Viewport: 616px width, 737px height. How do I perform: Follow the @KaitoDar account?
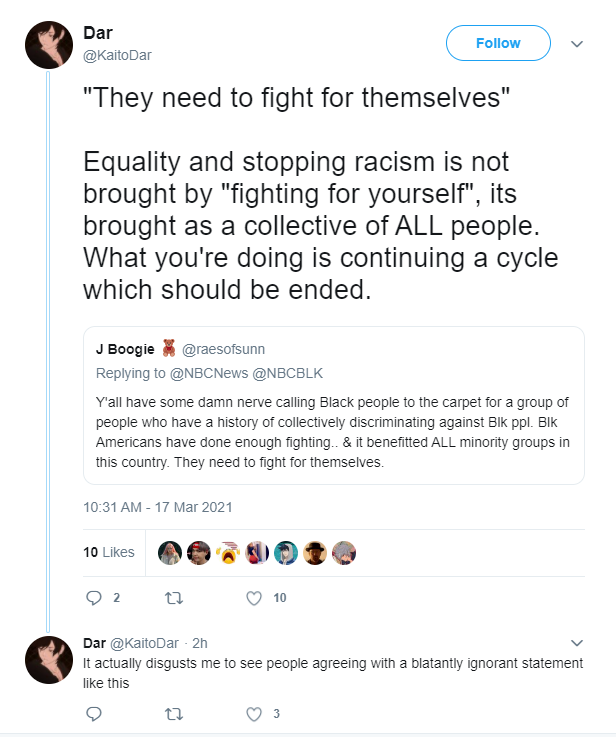(498, 43)
